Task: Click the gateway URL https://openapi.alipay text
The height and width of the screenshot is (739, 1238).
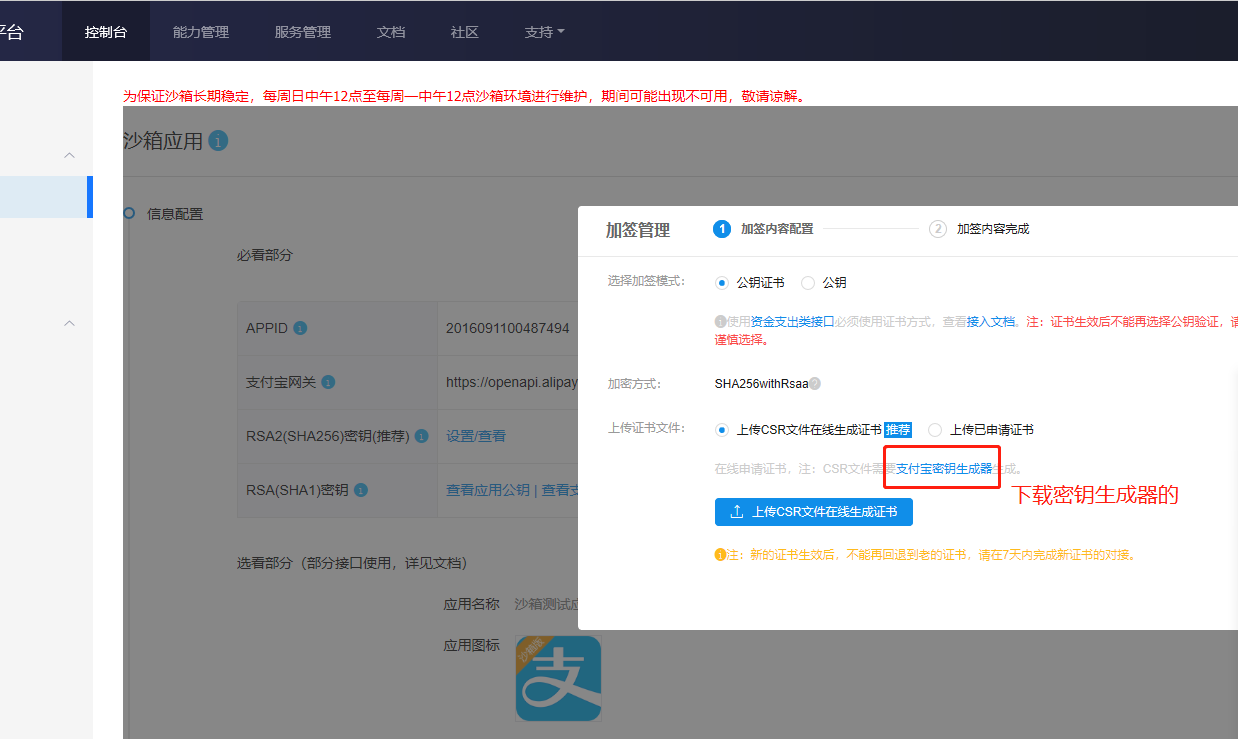Action: (x=512, y=382)
